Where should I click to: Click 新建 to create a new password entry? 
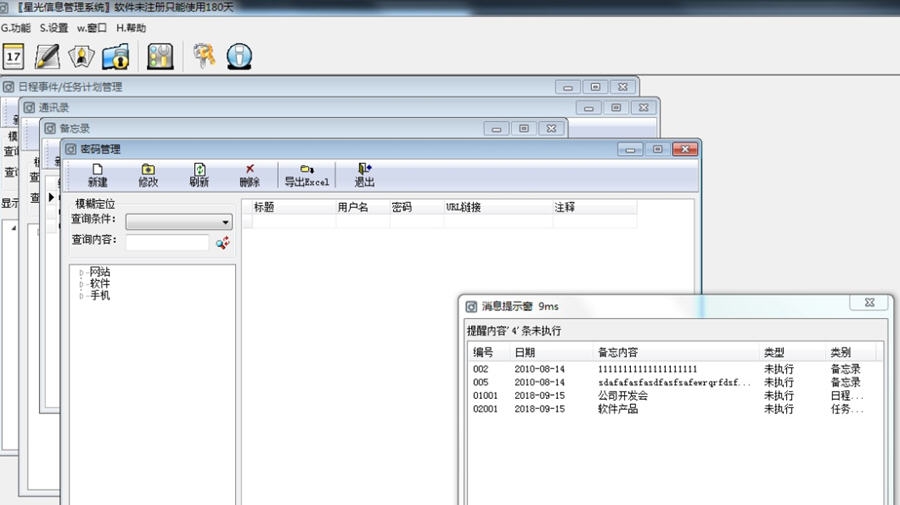pyautogui.click(x=97, y=176)
